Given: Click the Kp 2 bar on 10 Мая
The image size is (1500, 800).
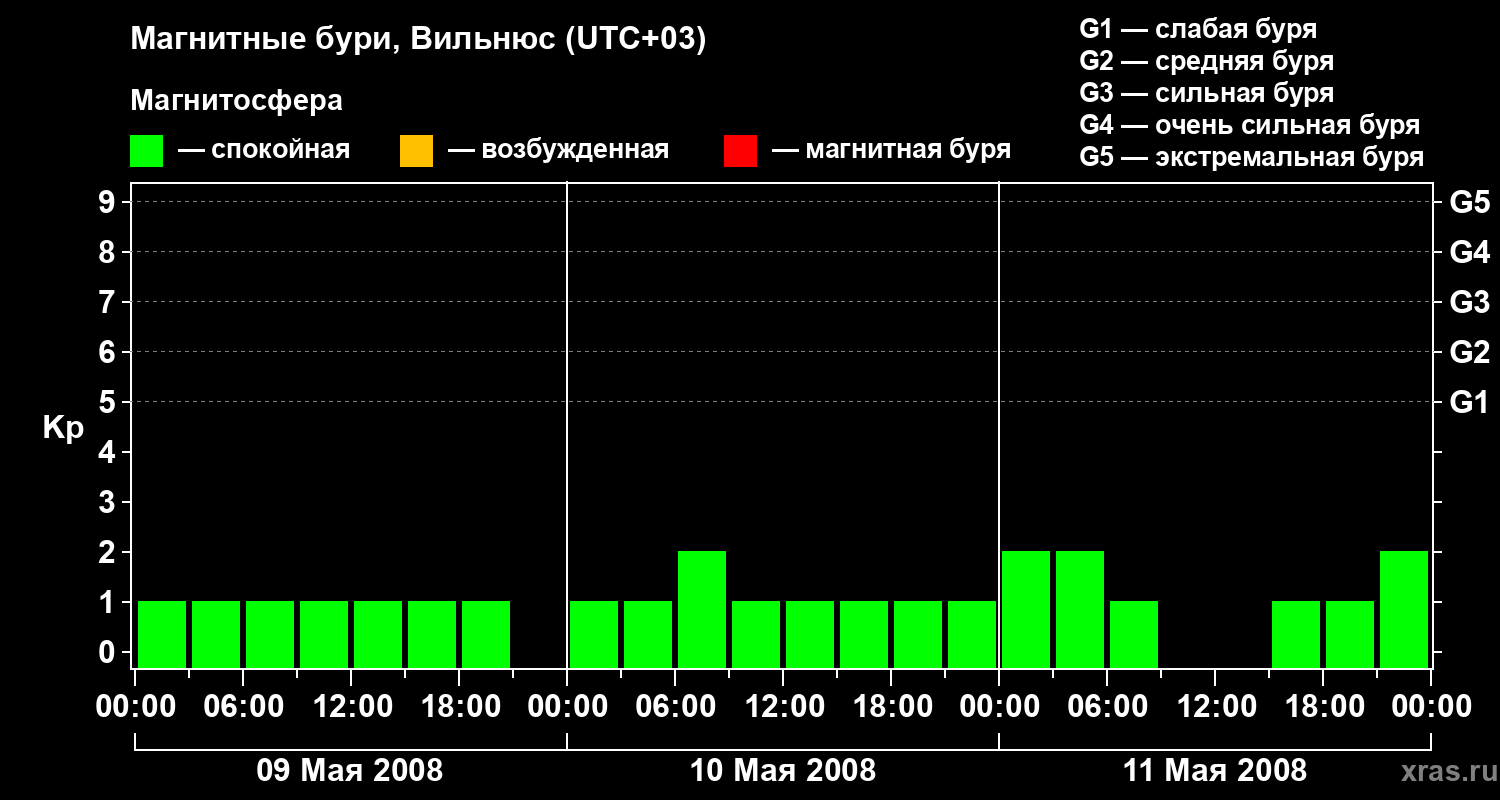Looking at the screenshot, I should pos(702,609).
